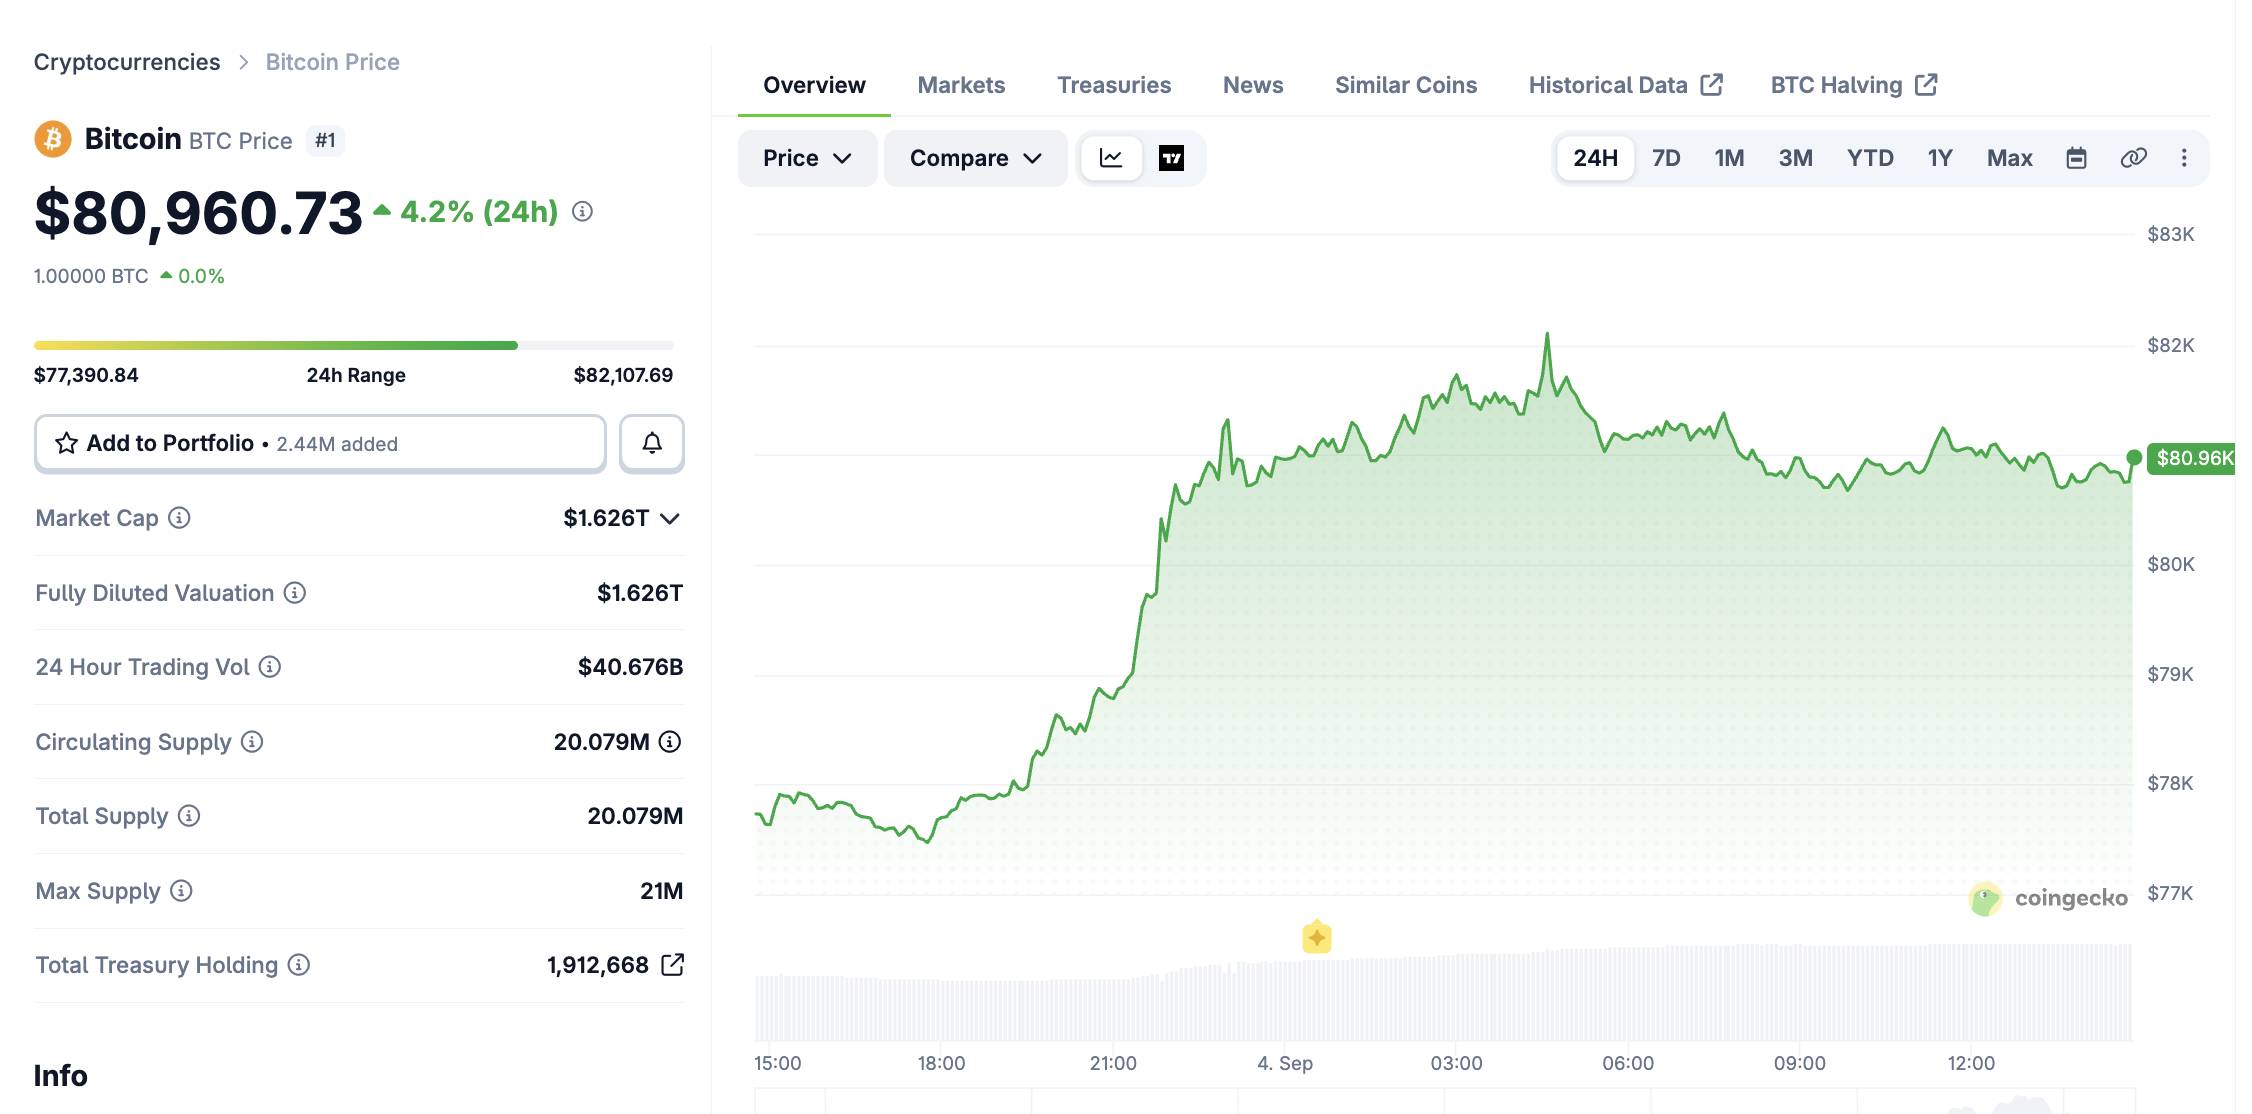Click the $40.676B trading volume value
The image size is (2252, 1114).
pos(630,667)
